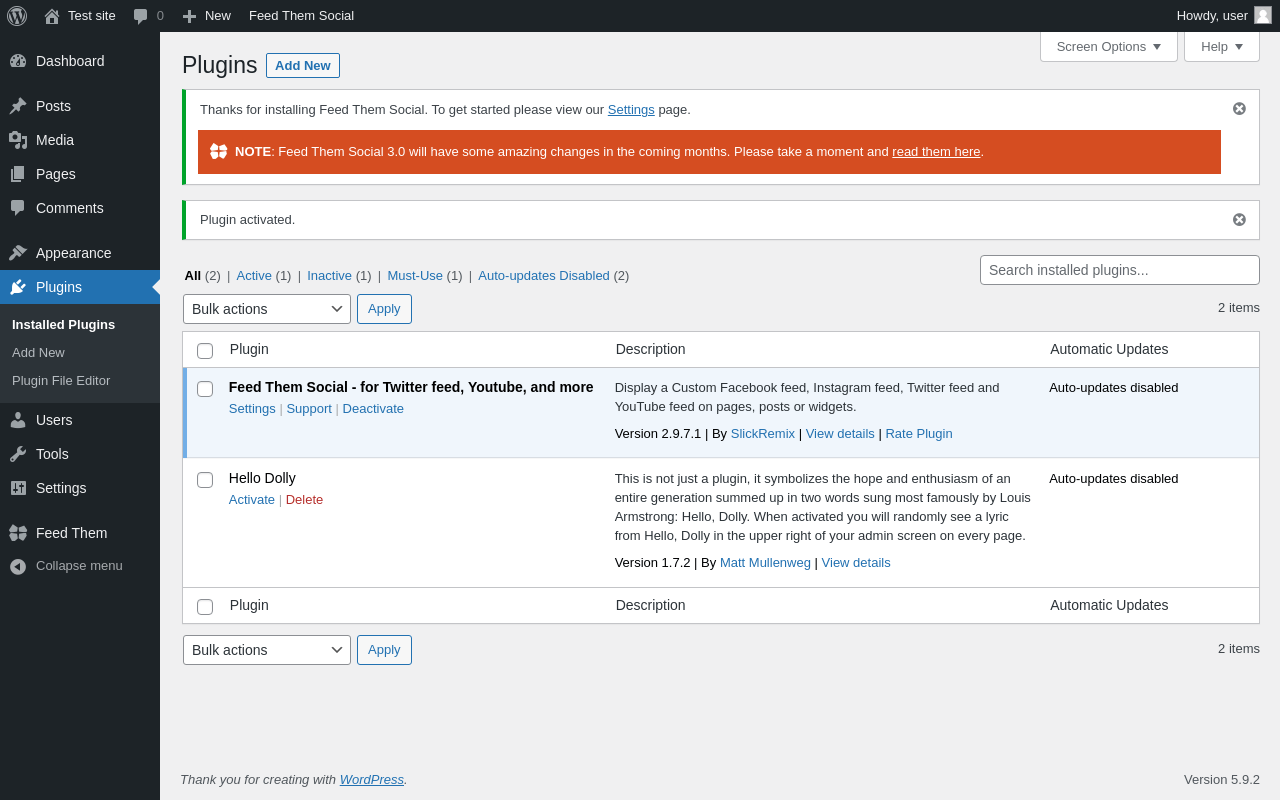Click the user avatar next to Howdy, user
1280x800 pixels.
click(x=1263, y=15)
